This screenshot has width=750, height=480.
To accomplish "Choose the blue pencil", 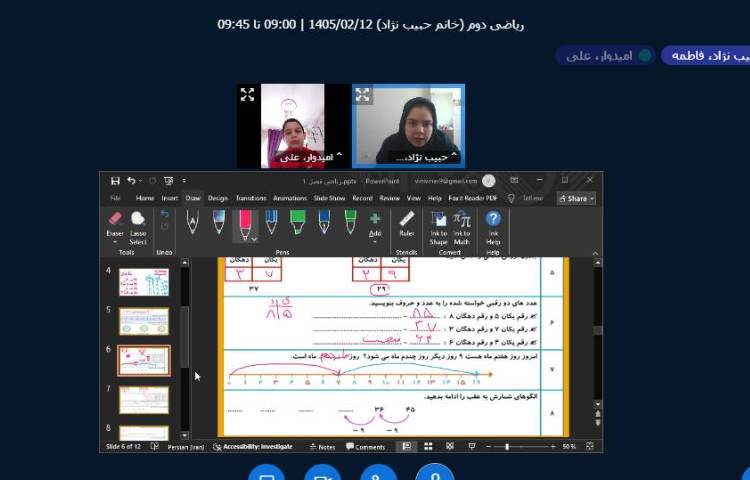I will click(271, 222).
